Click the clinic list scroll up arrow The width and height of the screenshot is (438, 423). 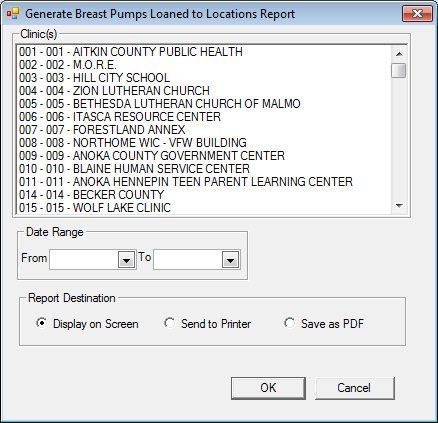click(x=399, y=53)
